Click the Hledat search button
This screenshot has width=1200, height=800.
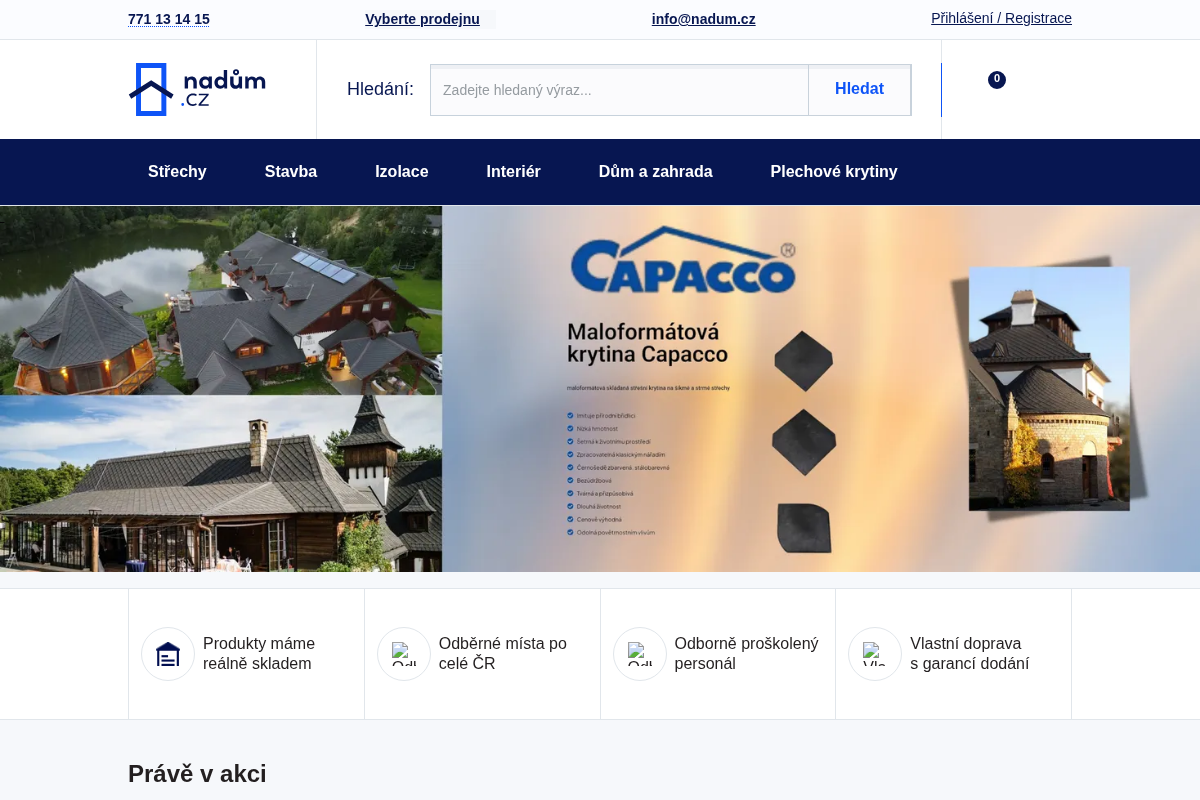point(859,90)
